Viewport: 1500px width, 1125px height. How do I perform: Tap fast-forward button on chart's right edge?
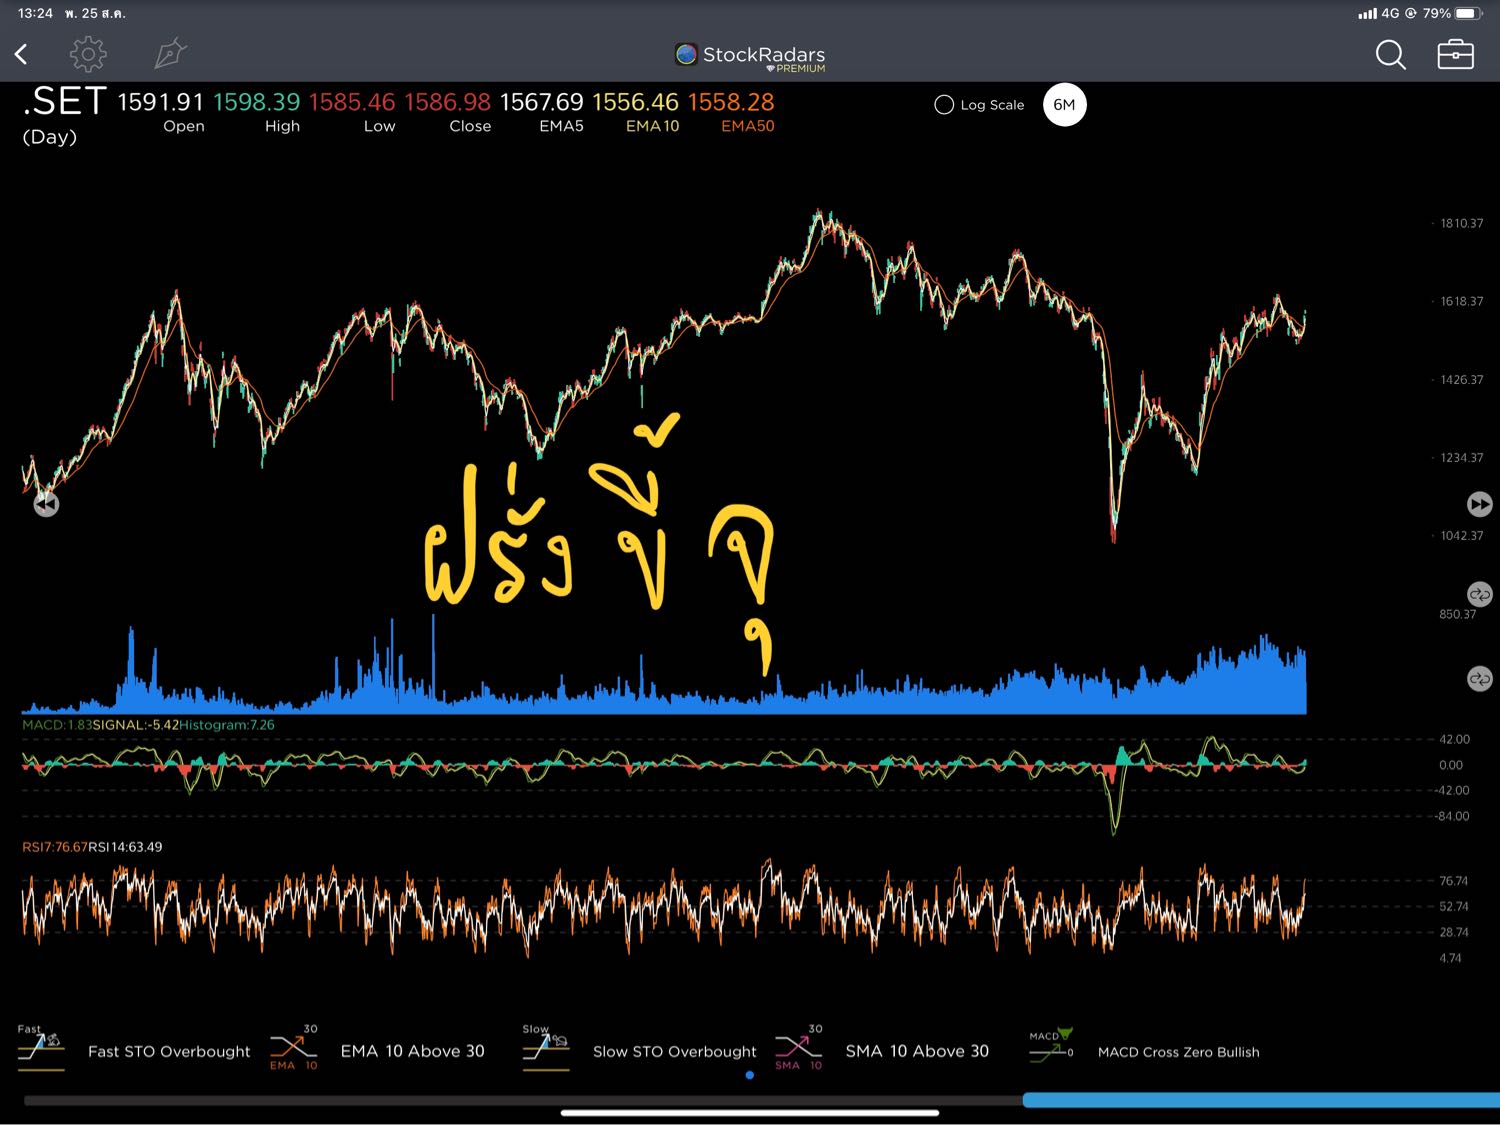point(1479,504)
